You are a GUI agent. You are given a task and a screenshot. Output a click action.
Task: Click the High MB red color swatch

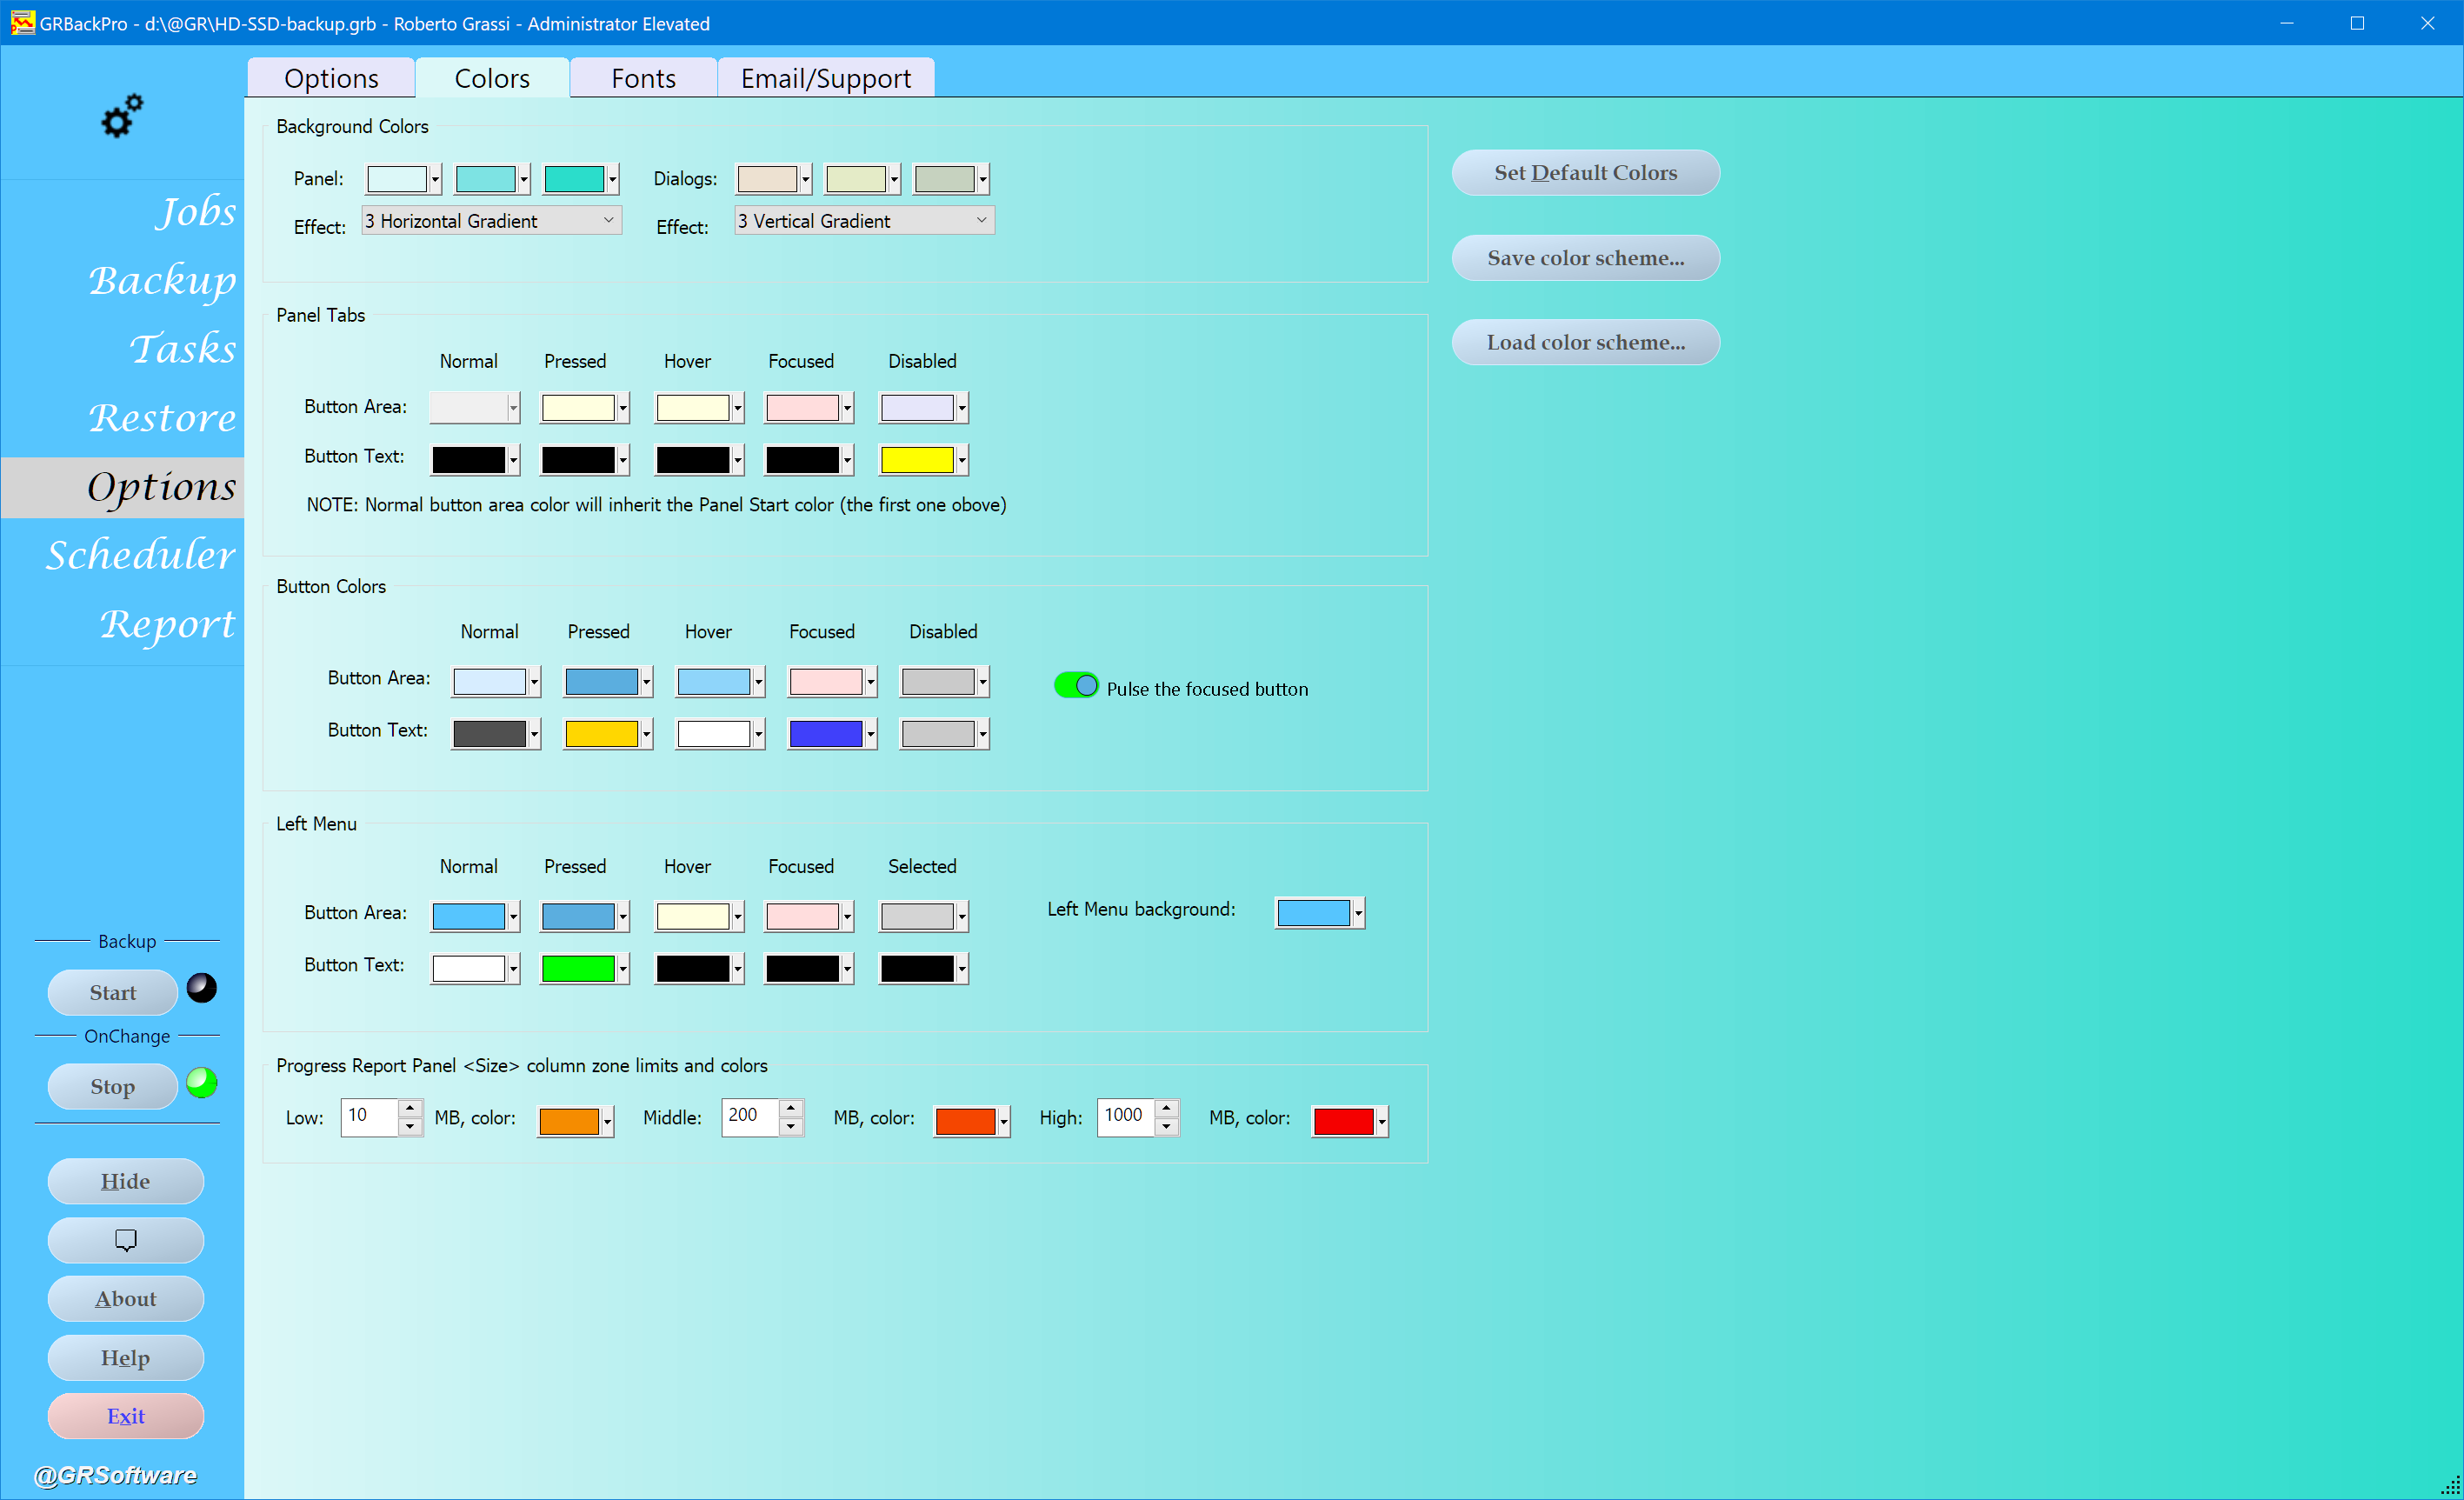click(1342, 1121)
